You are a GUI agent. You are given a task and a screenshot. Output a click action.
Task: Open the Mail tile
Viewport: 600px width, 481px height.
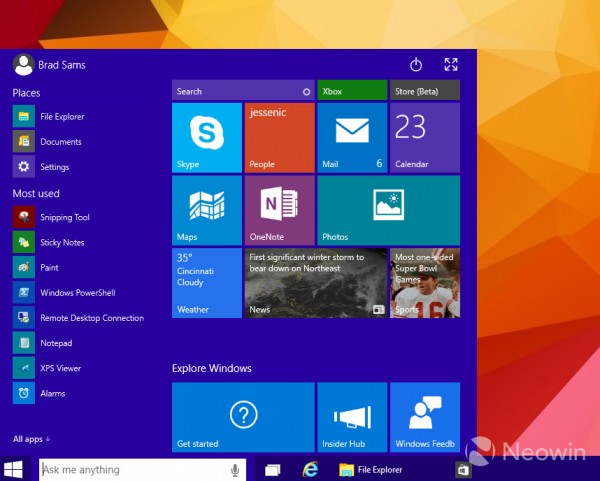coord(352,137)
